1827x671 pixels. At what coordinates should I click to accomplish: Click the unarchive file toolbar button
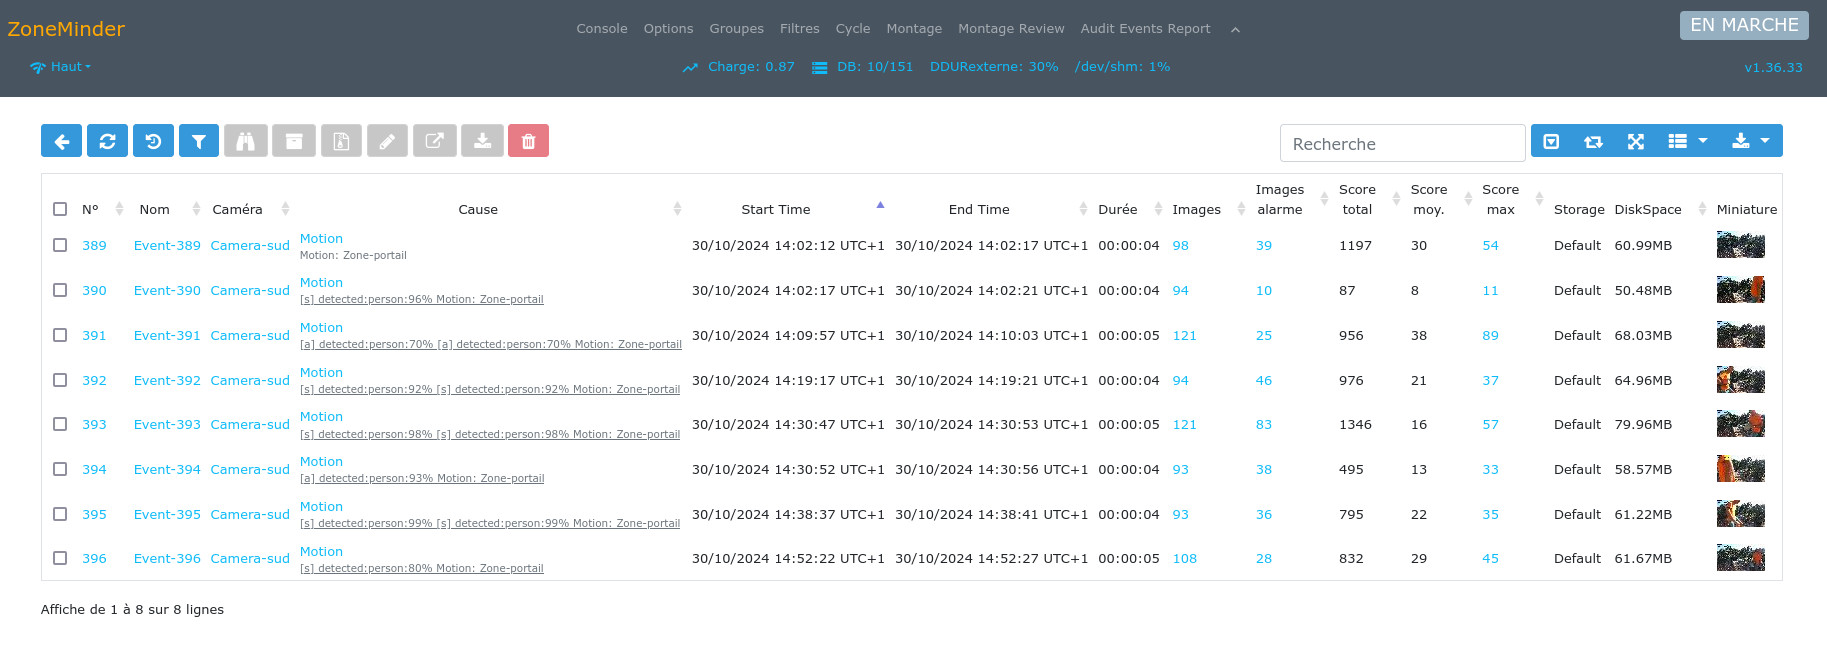(341, 141)
